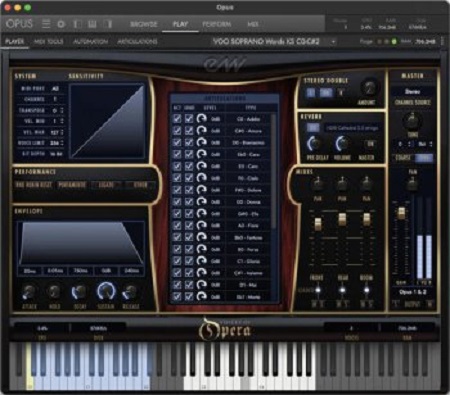Image resolution: width=450 pixels, height=395 pixels.
Task: Click the envelope Decay knob
Action: [x=79, y=292]
